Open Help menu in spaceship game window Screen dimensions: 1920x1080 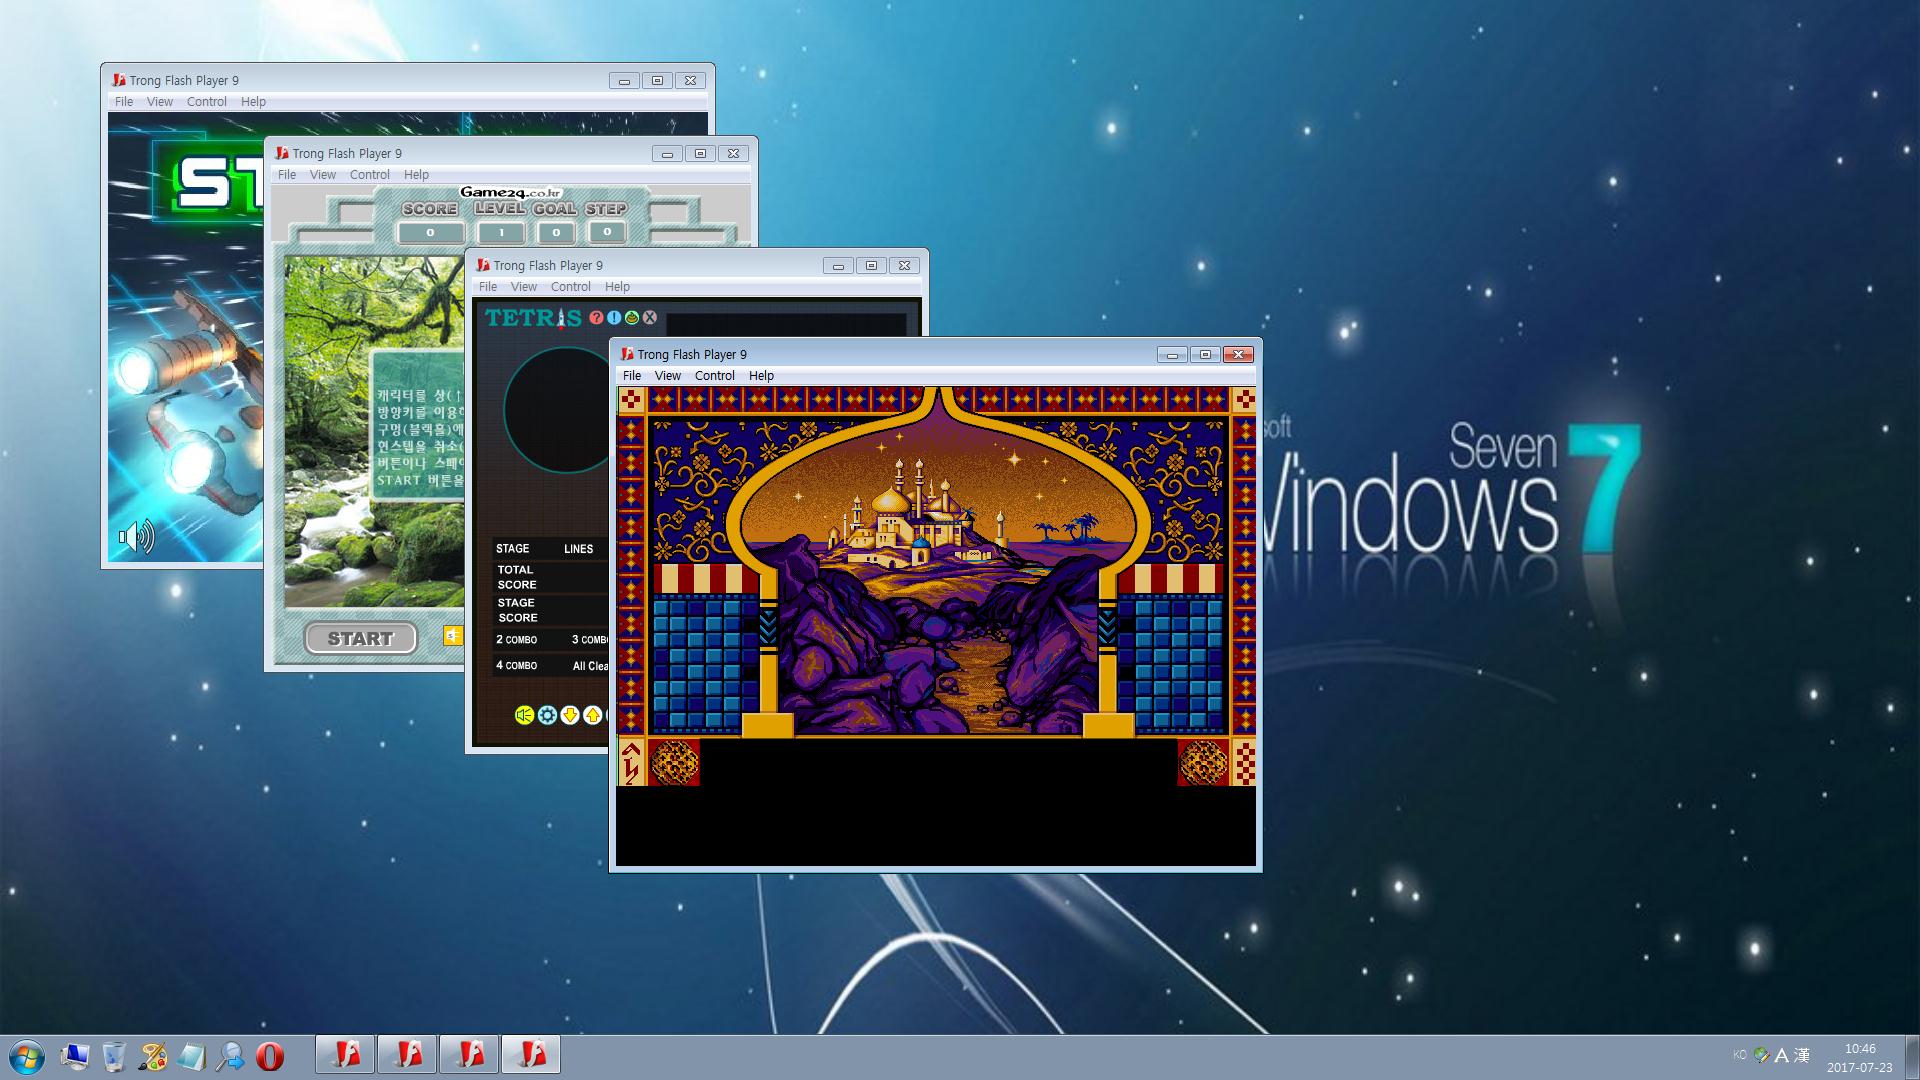pos(253,102)
